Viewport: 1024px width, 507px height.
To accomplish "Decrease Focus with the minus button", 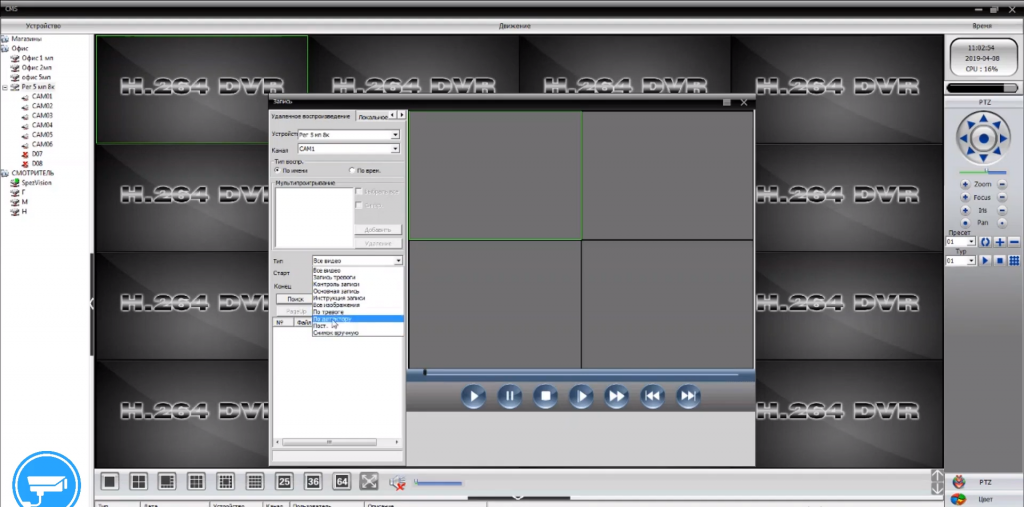I will tap(1002, 197).
